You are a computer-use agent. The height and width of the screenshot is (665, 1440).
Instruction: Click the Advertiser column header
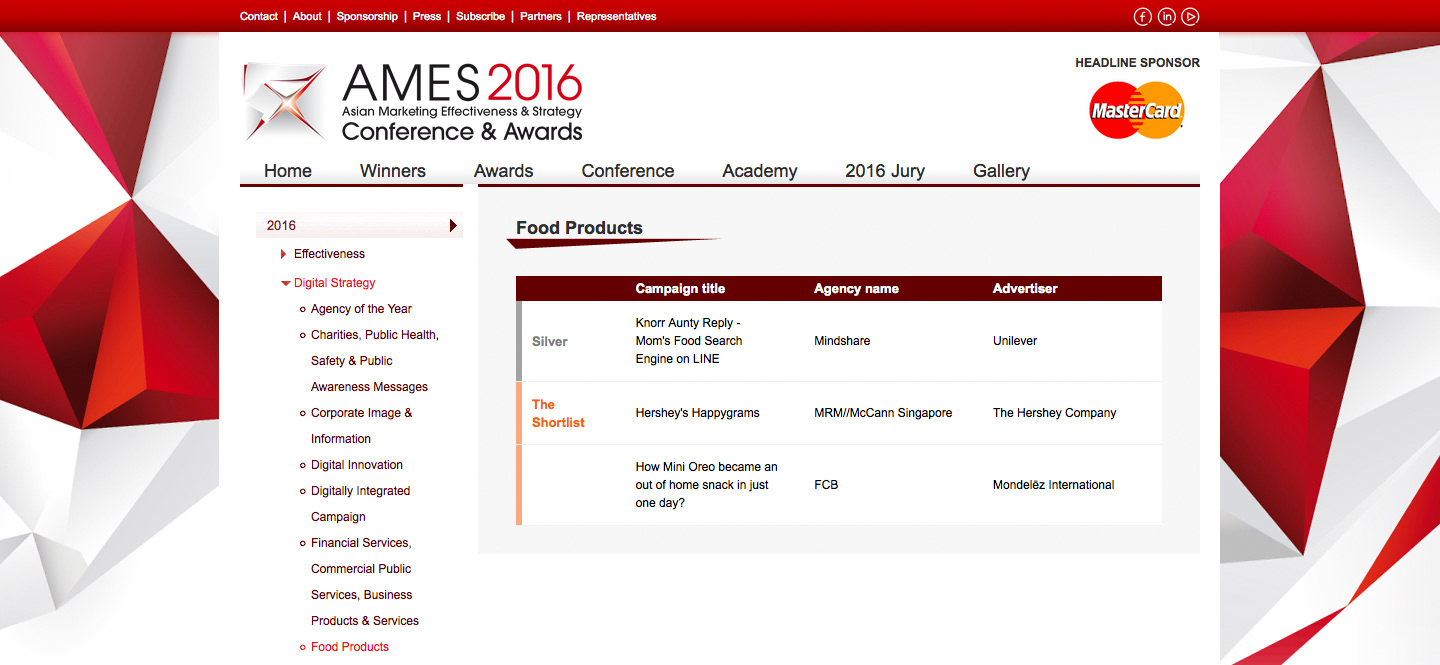[1025, 288]
